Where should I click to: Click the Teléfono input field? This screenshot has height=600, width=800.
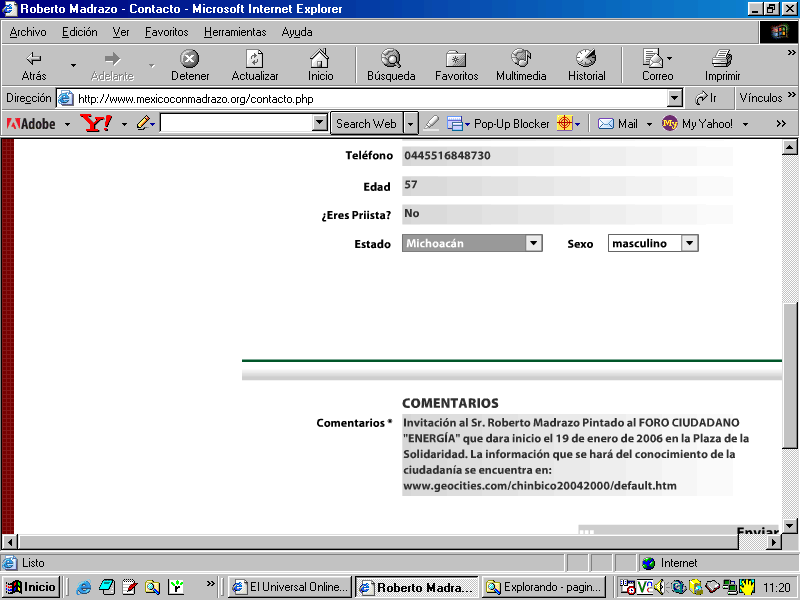pyautogui.click(x=566, y=156)
